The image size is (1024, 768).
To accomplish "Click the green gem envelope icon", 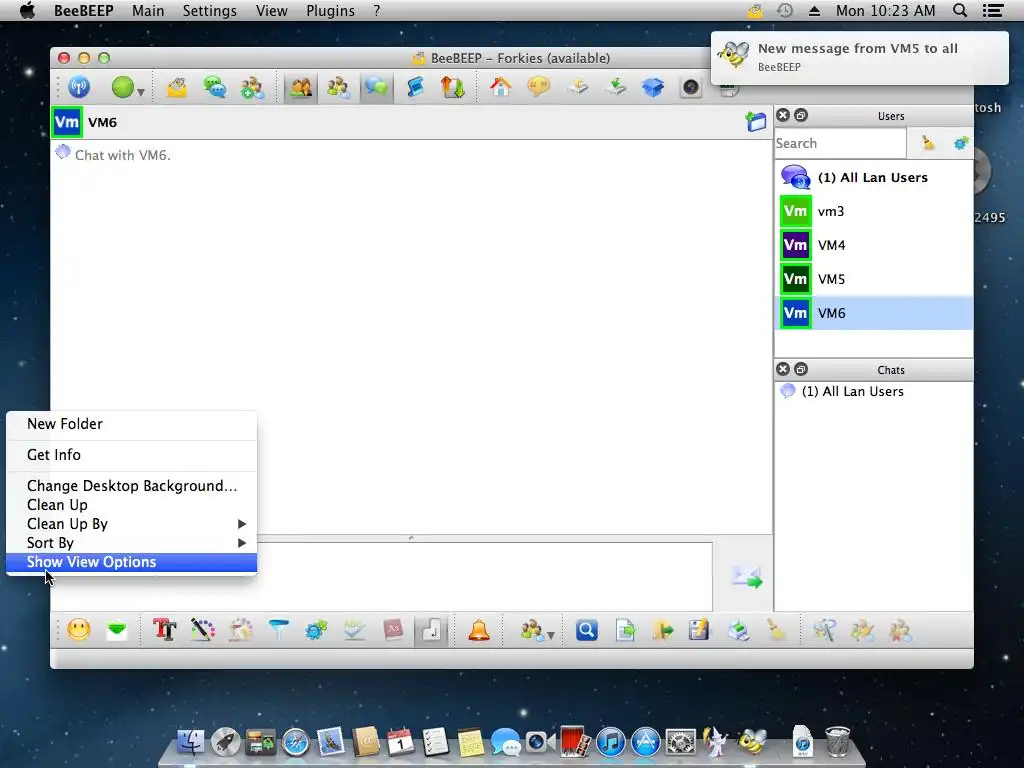I will click(117, 630).
